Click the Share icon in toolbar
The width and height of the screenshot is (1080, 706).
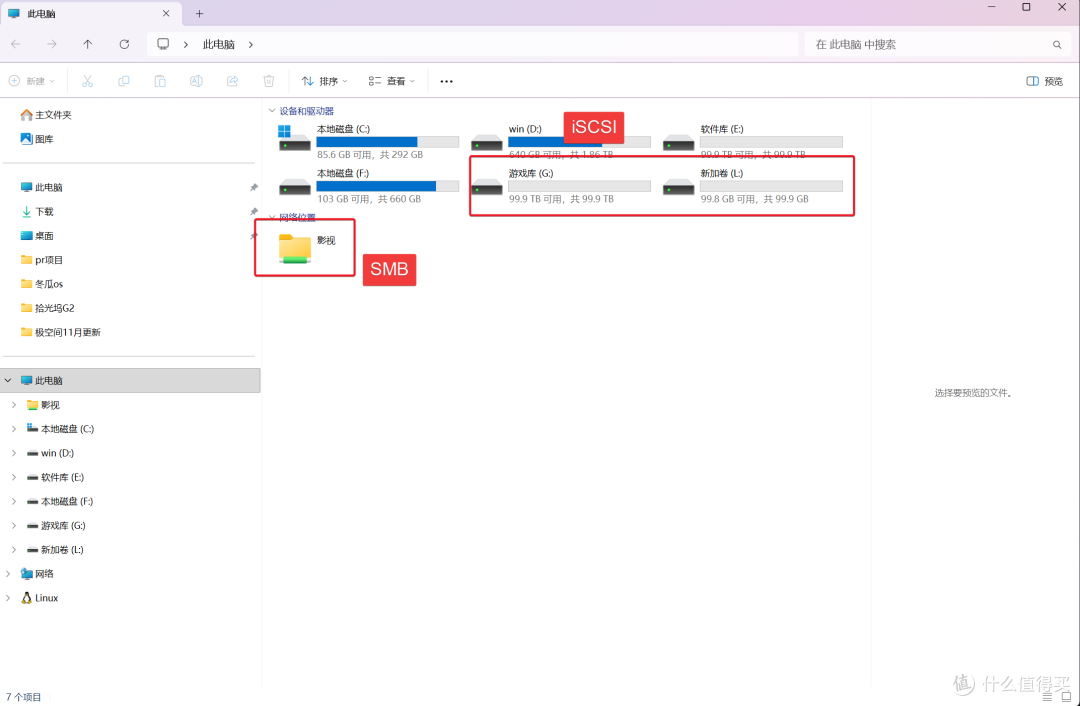point(233,81)
